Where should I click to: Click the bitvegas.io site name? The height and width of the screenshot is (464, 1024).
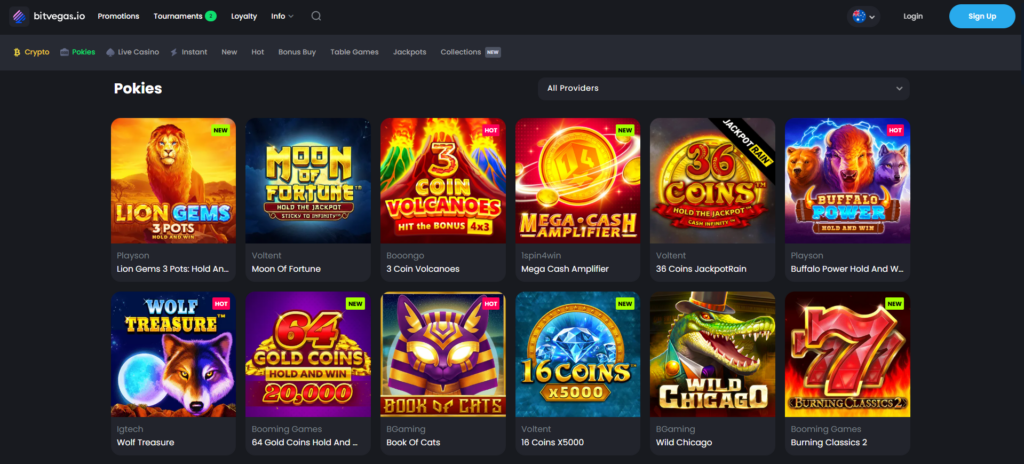click(59, 16)
